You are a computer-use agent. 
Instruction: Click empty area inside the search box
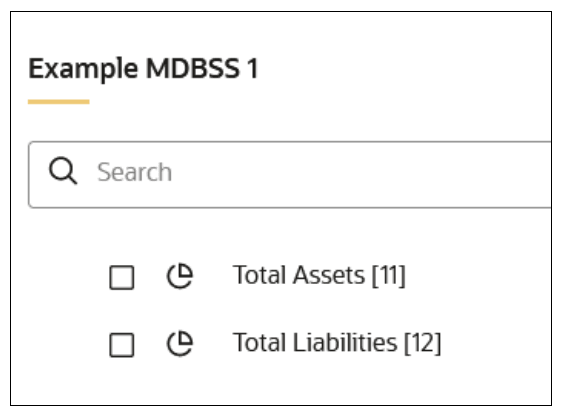pos(362,175)
